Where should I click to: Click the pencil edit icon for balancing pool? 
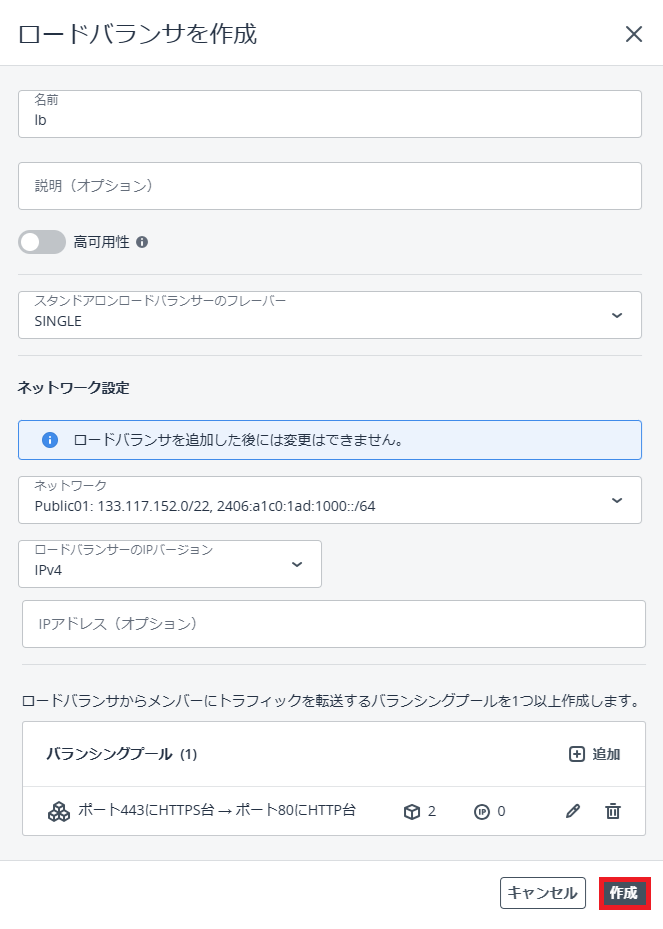pyautogui.click(x=573, y=811)
